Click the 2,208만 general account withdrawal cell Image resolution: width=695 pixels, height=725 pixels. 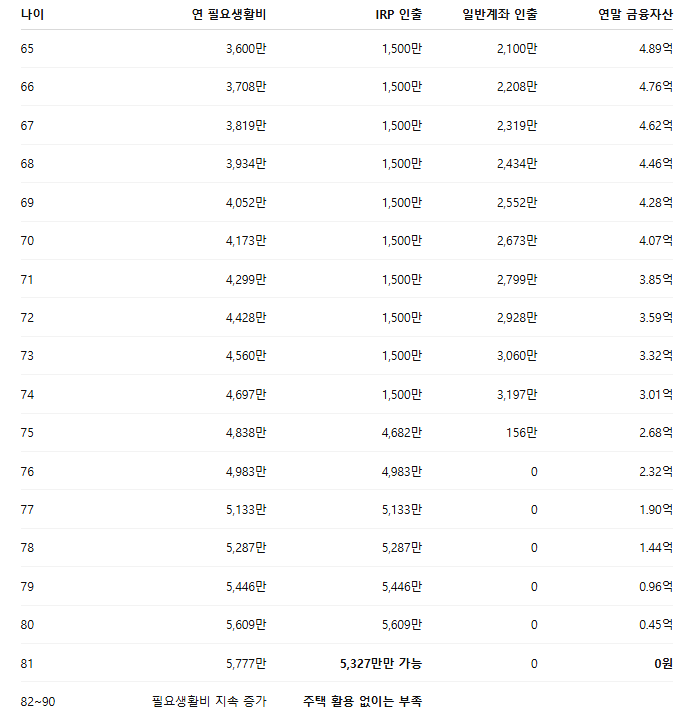(x=517, y=87)
